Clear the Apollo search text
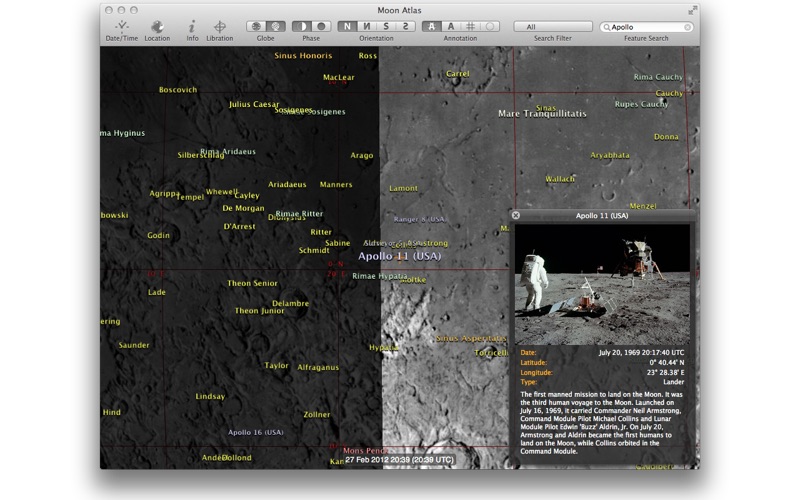The width and height of the screenshot is (800, 500). [687, 27]
